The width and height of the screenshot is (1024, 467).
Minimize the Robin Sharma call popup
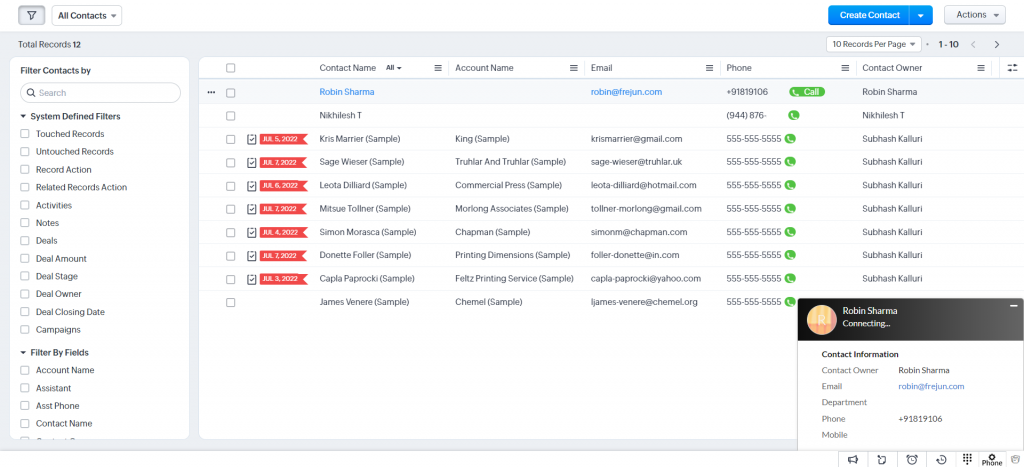tap(1014, 306)
